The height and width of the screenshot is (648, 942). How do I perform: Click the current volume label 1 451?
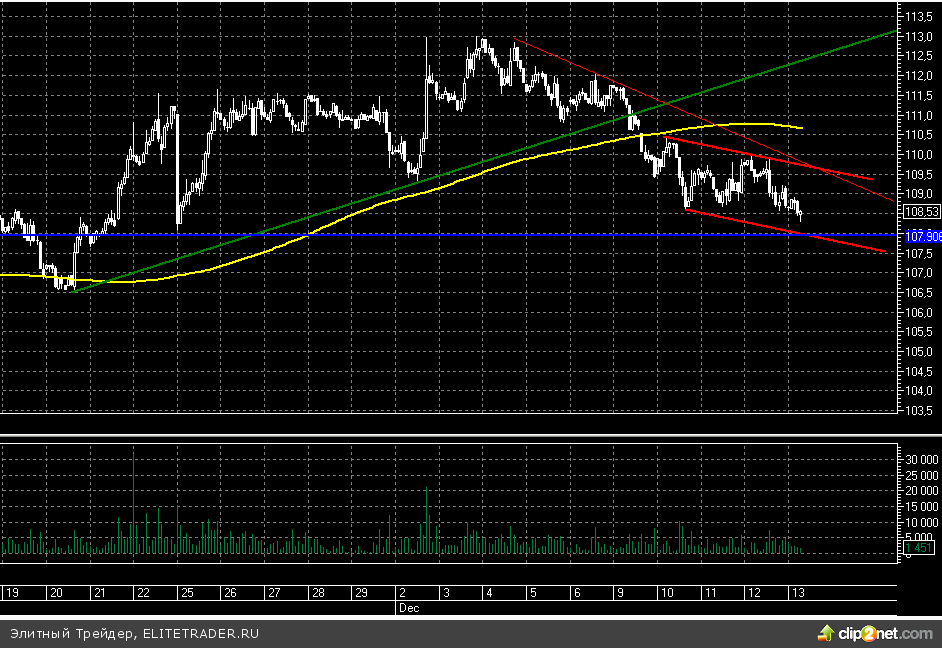918,547
